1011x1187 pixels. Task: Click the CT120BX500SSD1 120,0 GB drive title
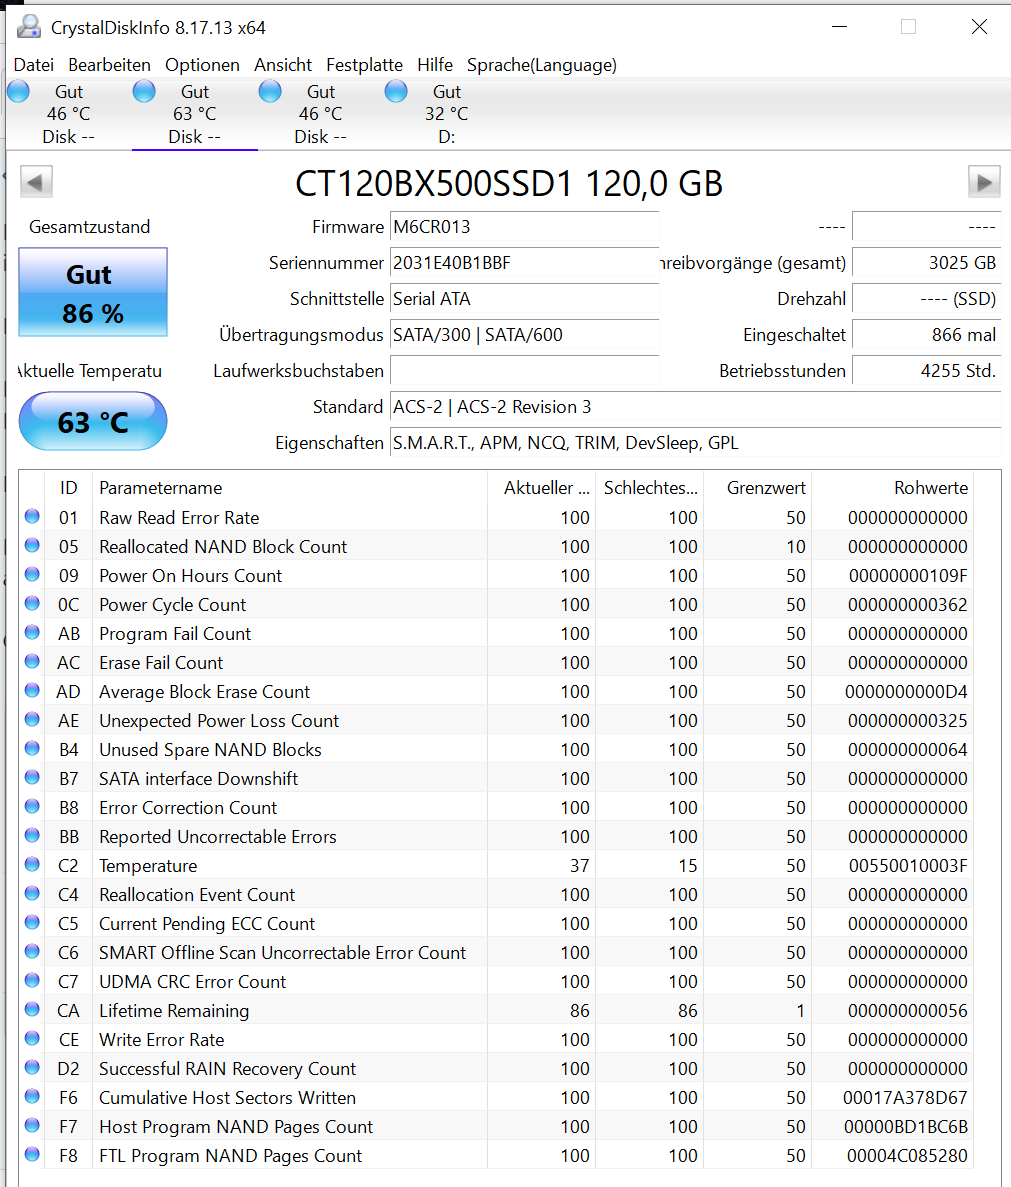point(509,183)
